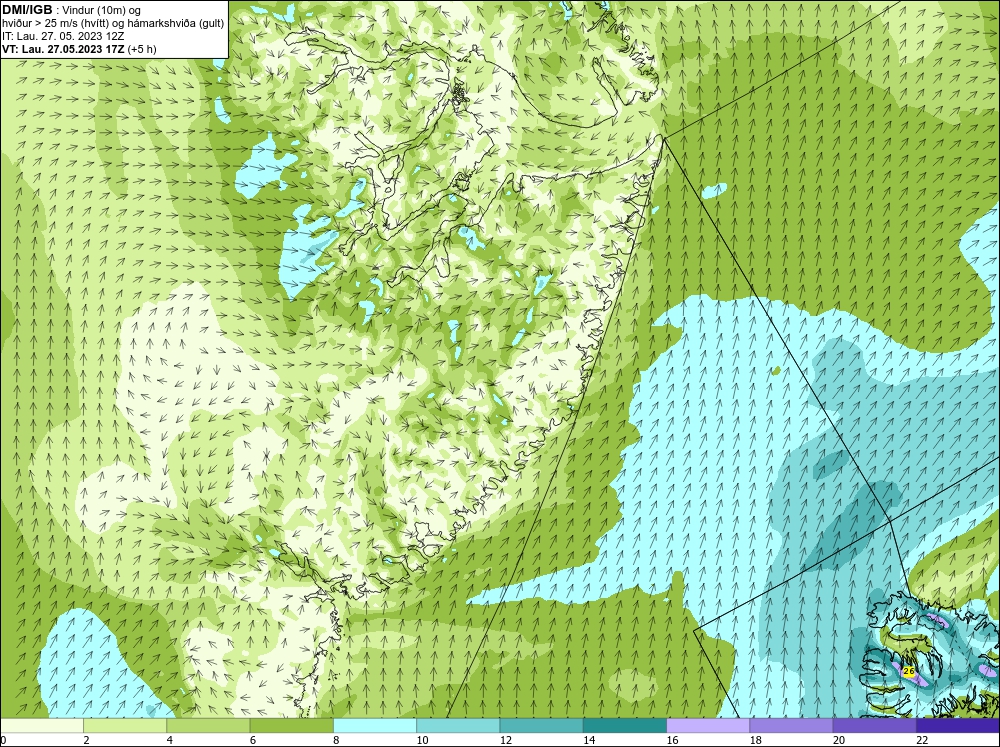Click the legend scale label '4'
The height and width of the screenshot is (747, 1000).
click(170, 740)
